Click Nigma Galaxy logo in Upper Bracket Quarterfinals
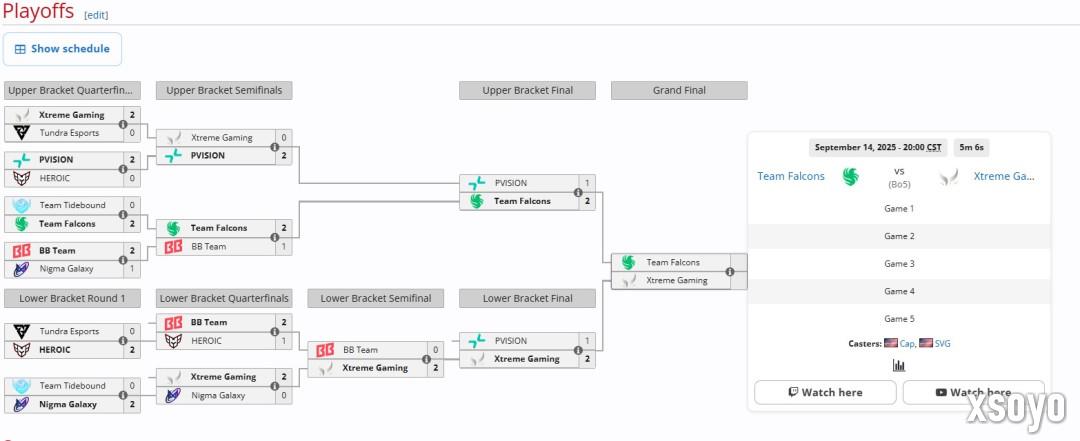The height and width of the screenshot is (441, 1080). coord(21,269)
